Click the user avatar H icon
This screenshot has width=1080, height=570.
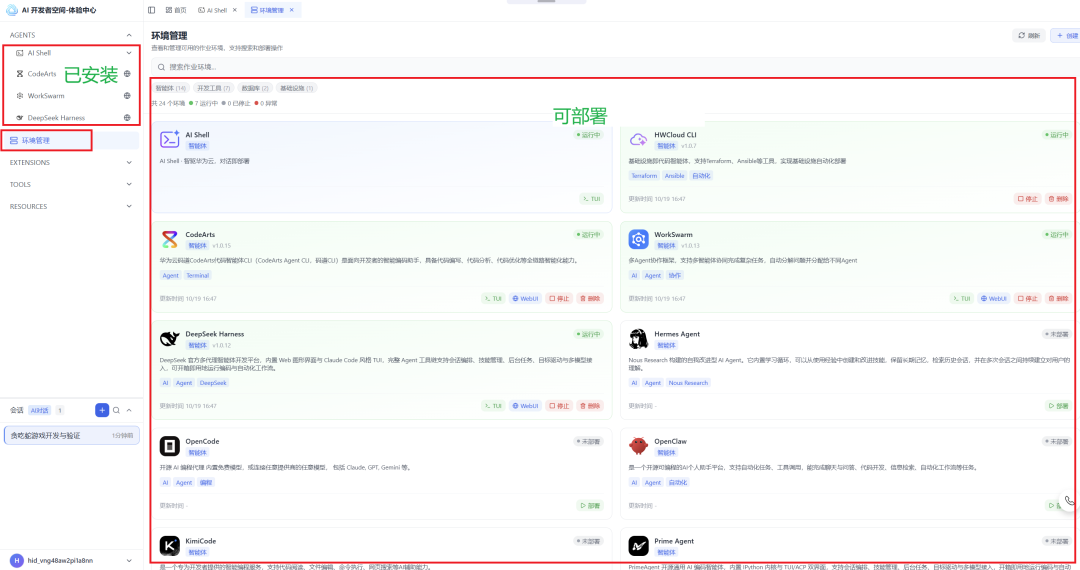click(17, 560)
